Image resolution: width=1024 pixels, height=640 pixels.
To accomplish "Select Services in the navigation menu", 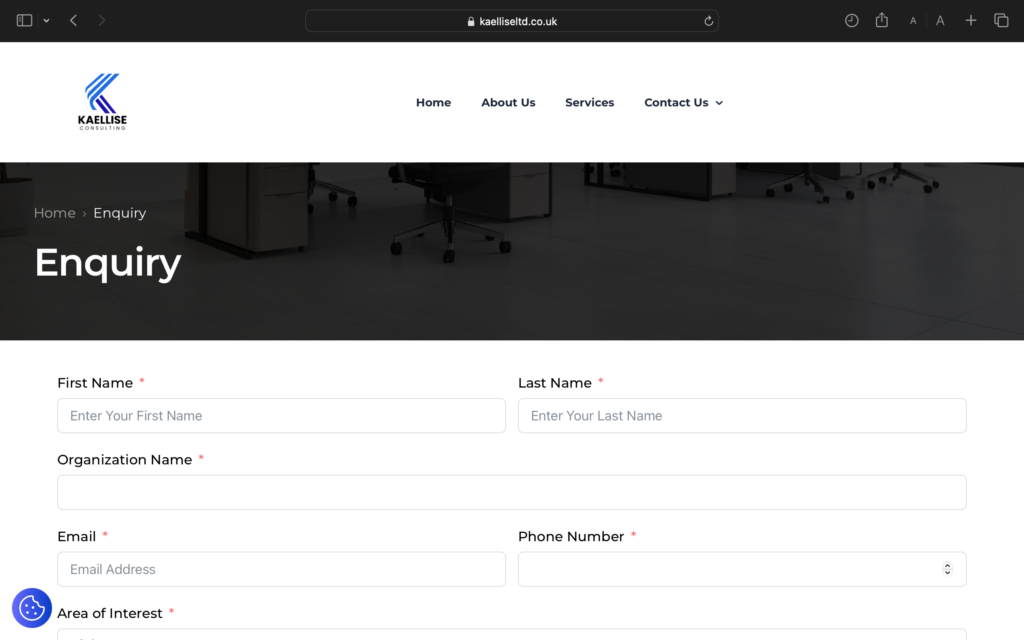I will 589,102.
